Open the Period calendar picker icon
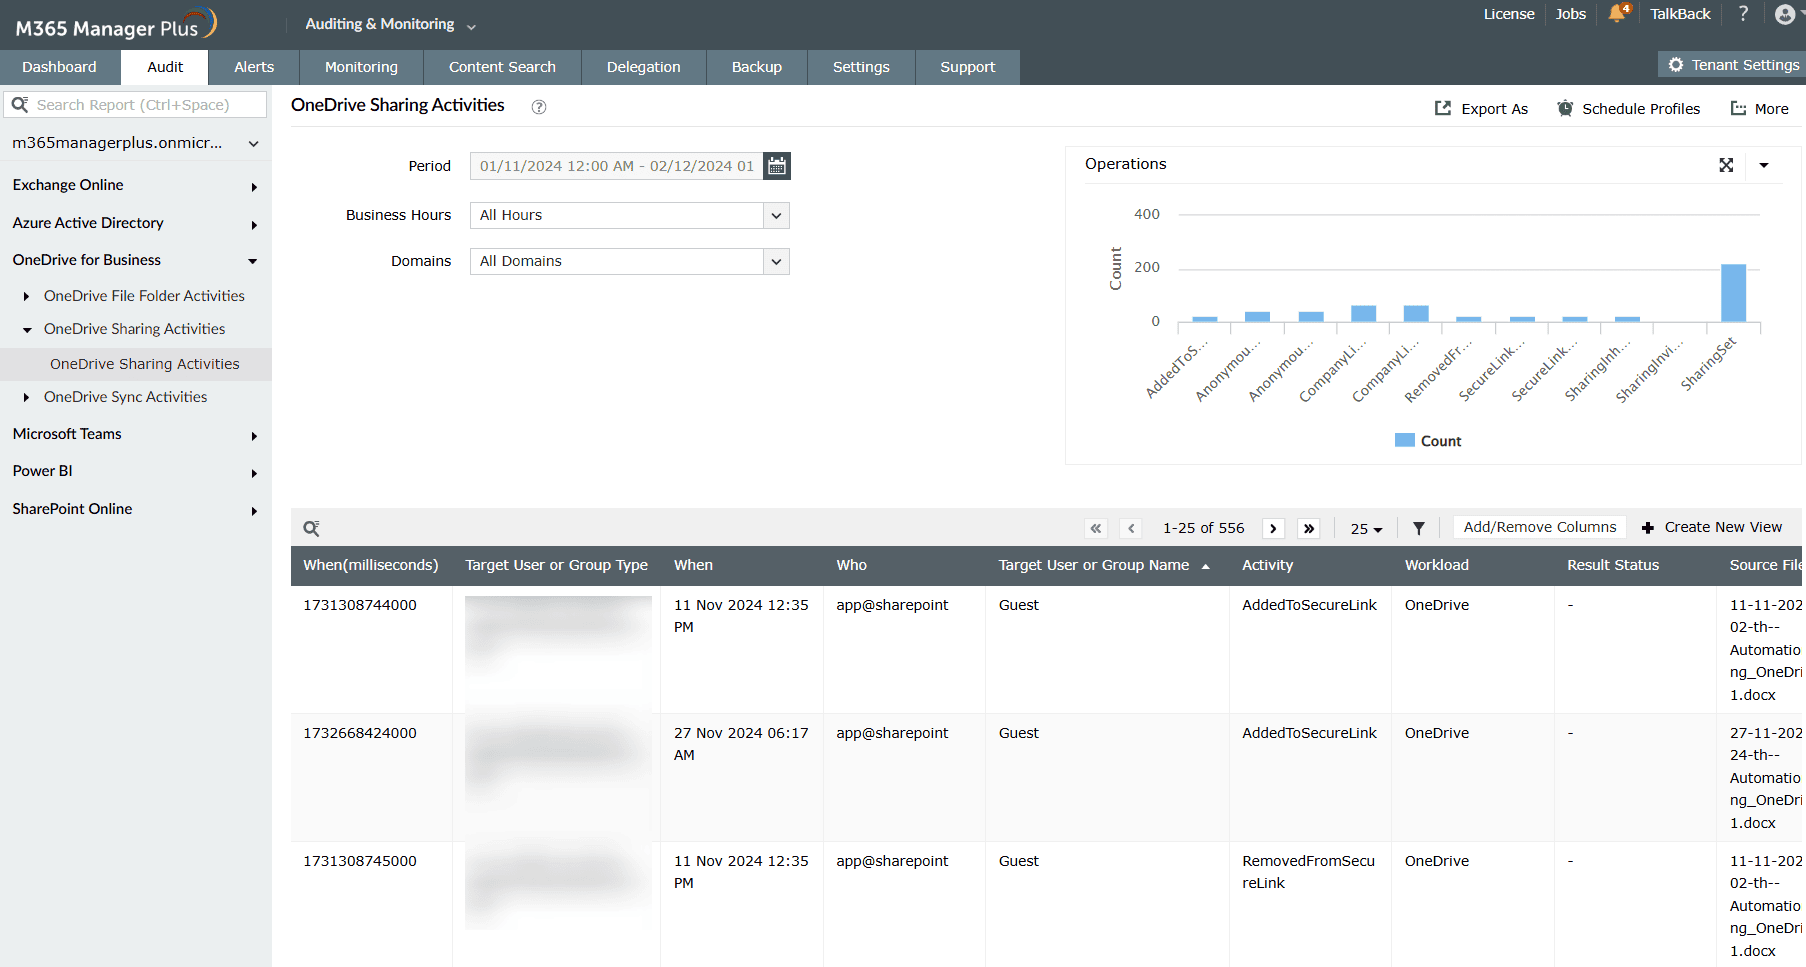The width and height of the screenshot is (1806, 967). 777,166
